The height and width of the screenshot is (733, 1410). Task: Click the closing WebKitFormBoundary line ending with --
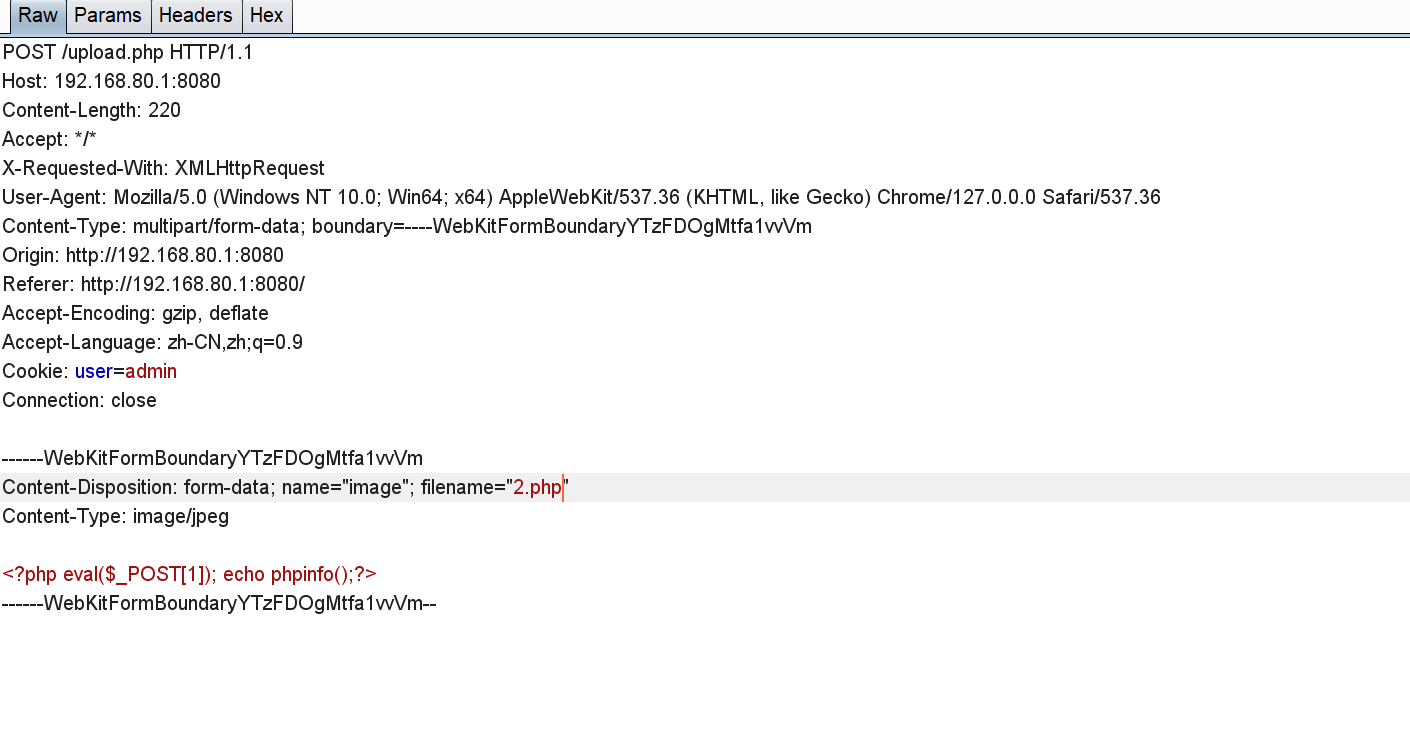[219, 603]
